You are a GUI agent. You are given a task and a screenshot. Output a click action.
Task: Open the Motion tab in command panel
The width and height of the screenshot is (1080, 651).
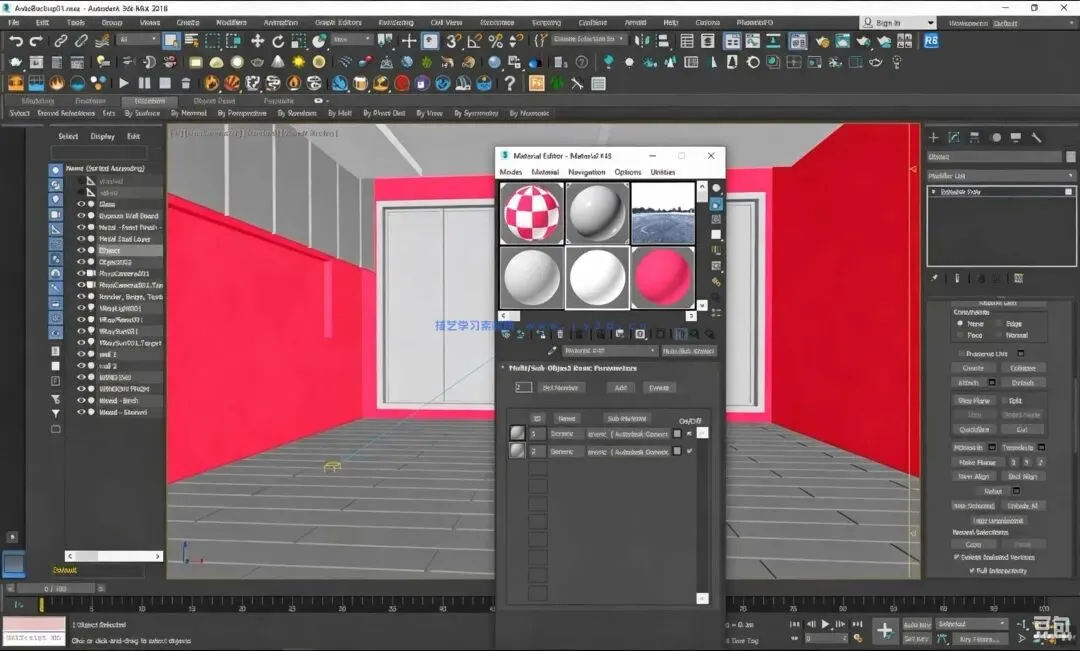[x=996, y=138]
